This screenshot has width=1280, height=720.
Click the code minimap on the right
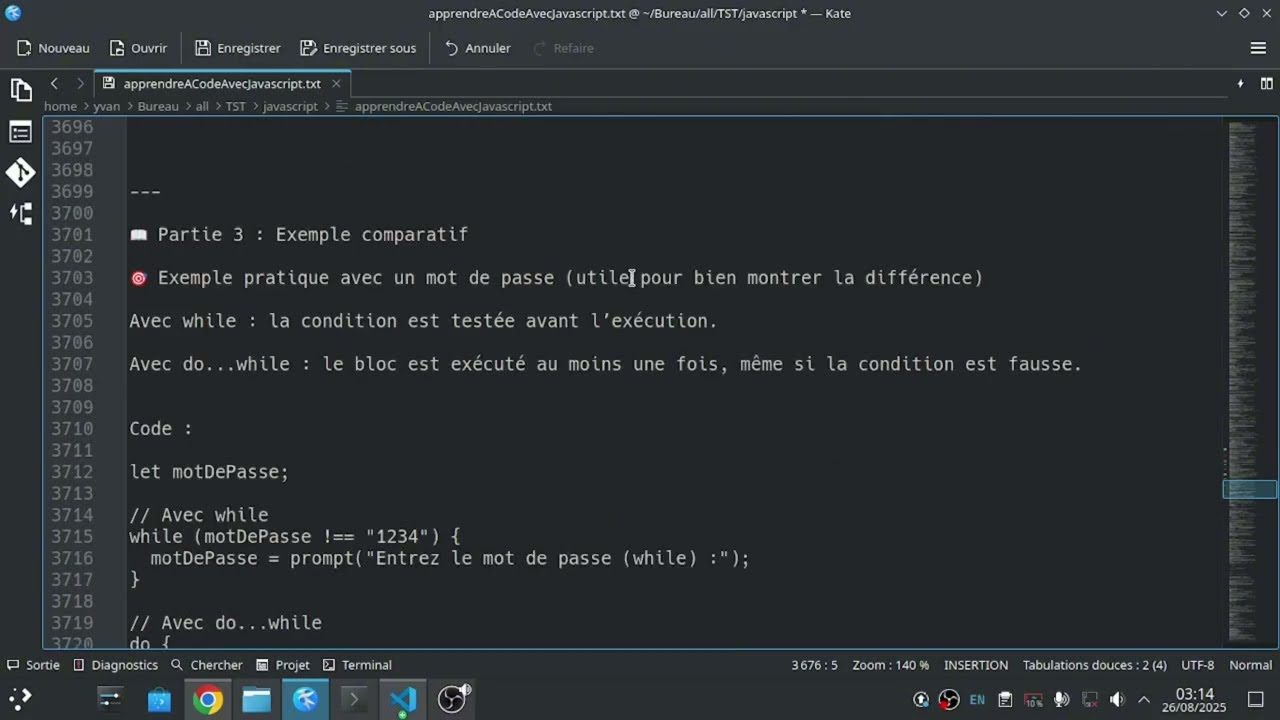coord(1250,380)
